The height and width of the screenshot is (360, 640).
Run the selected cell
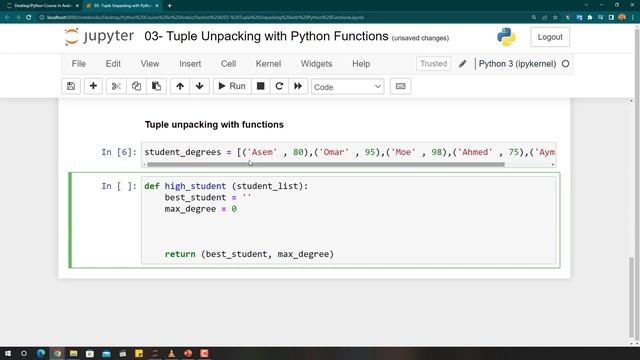pyautogui.click(x=232, y=86)
